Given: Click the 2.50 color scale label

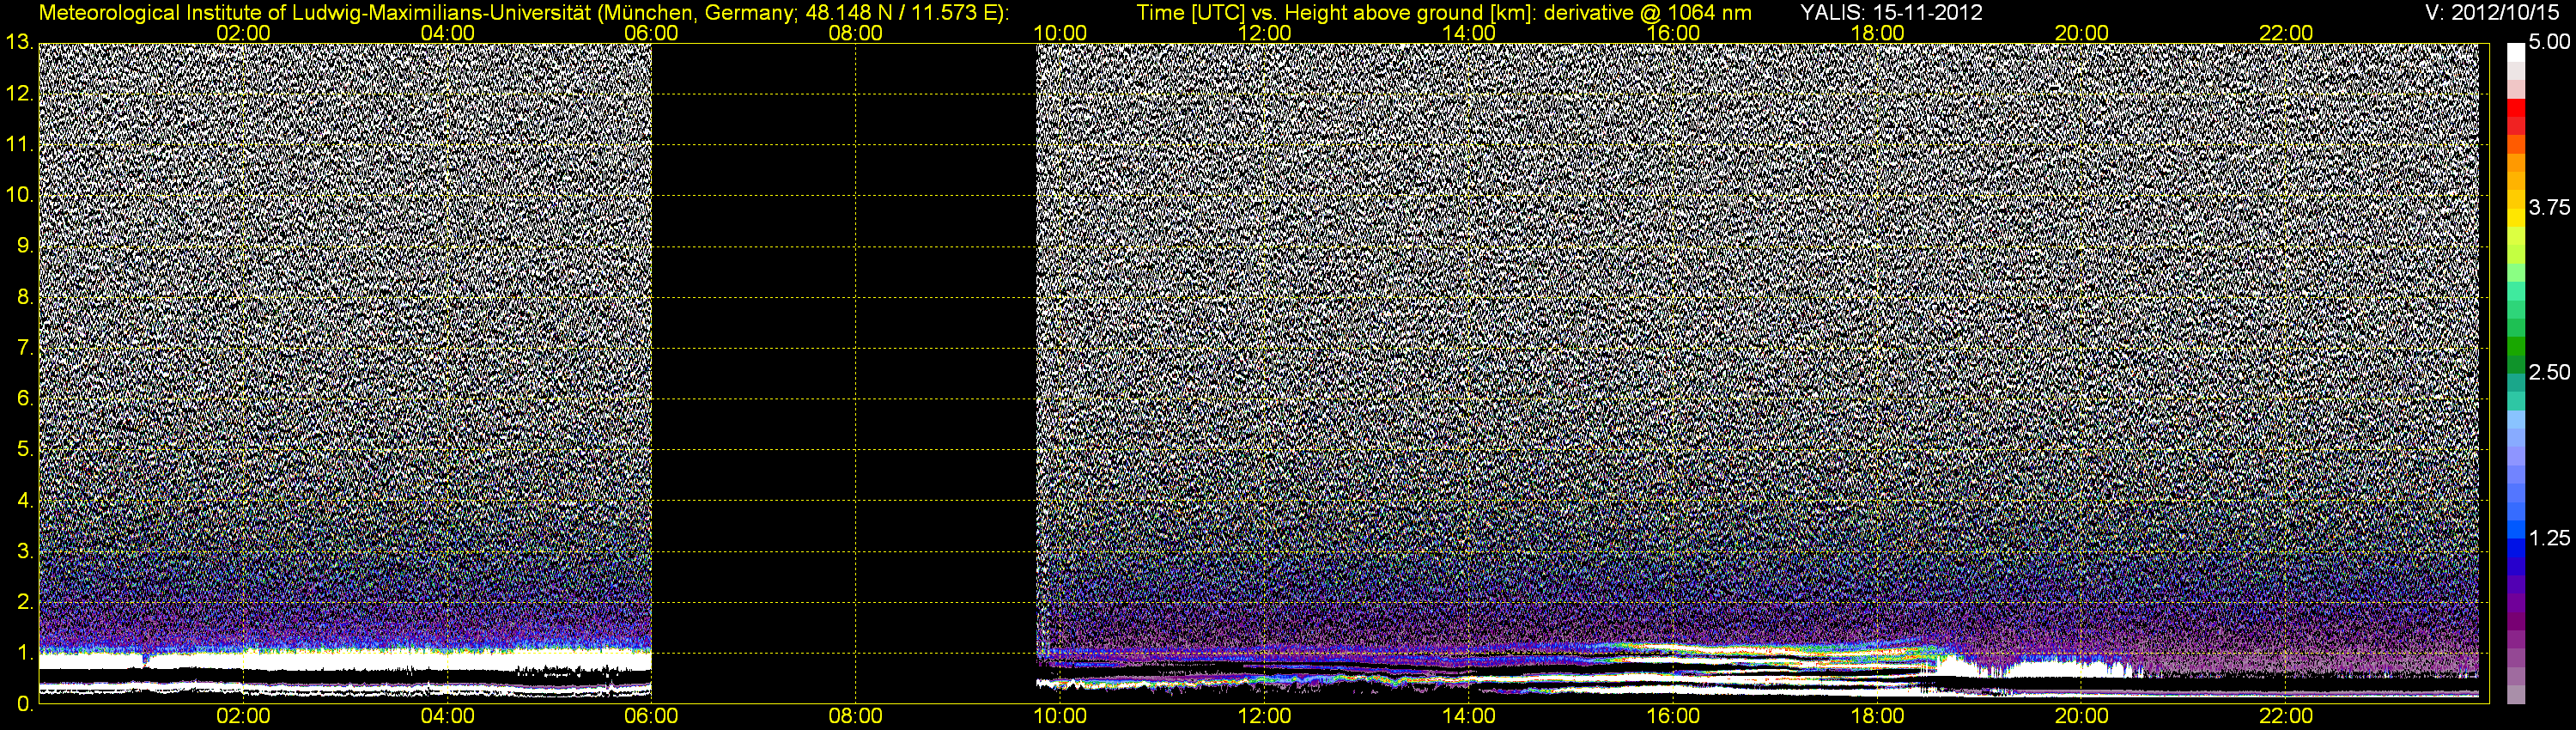Looking at the screenshot, I should [2549, 372].
